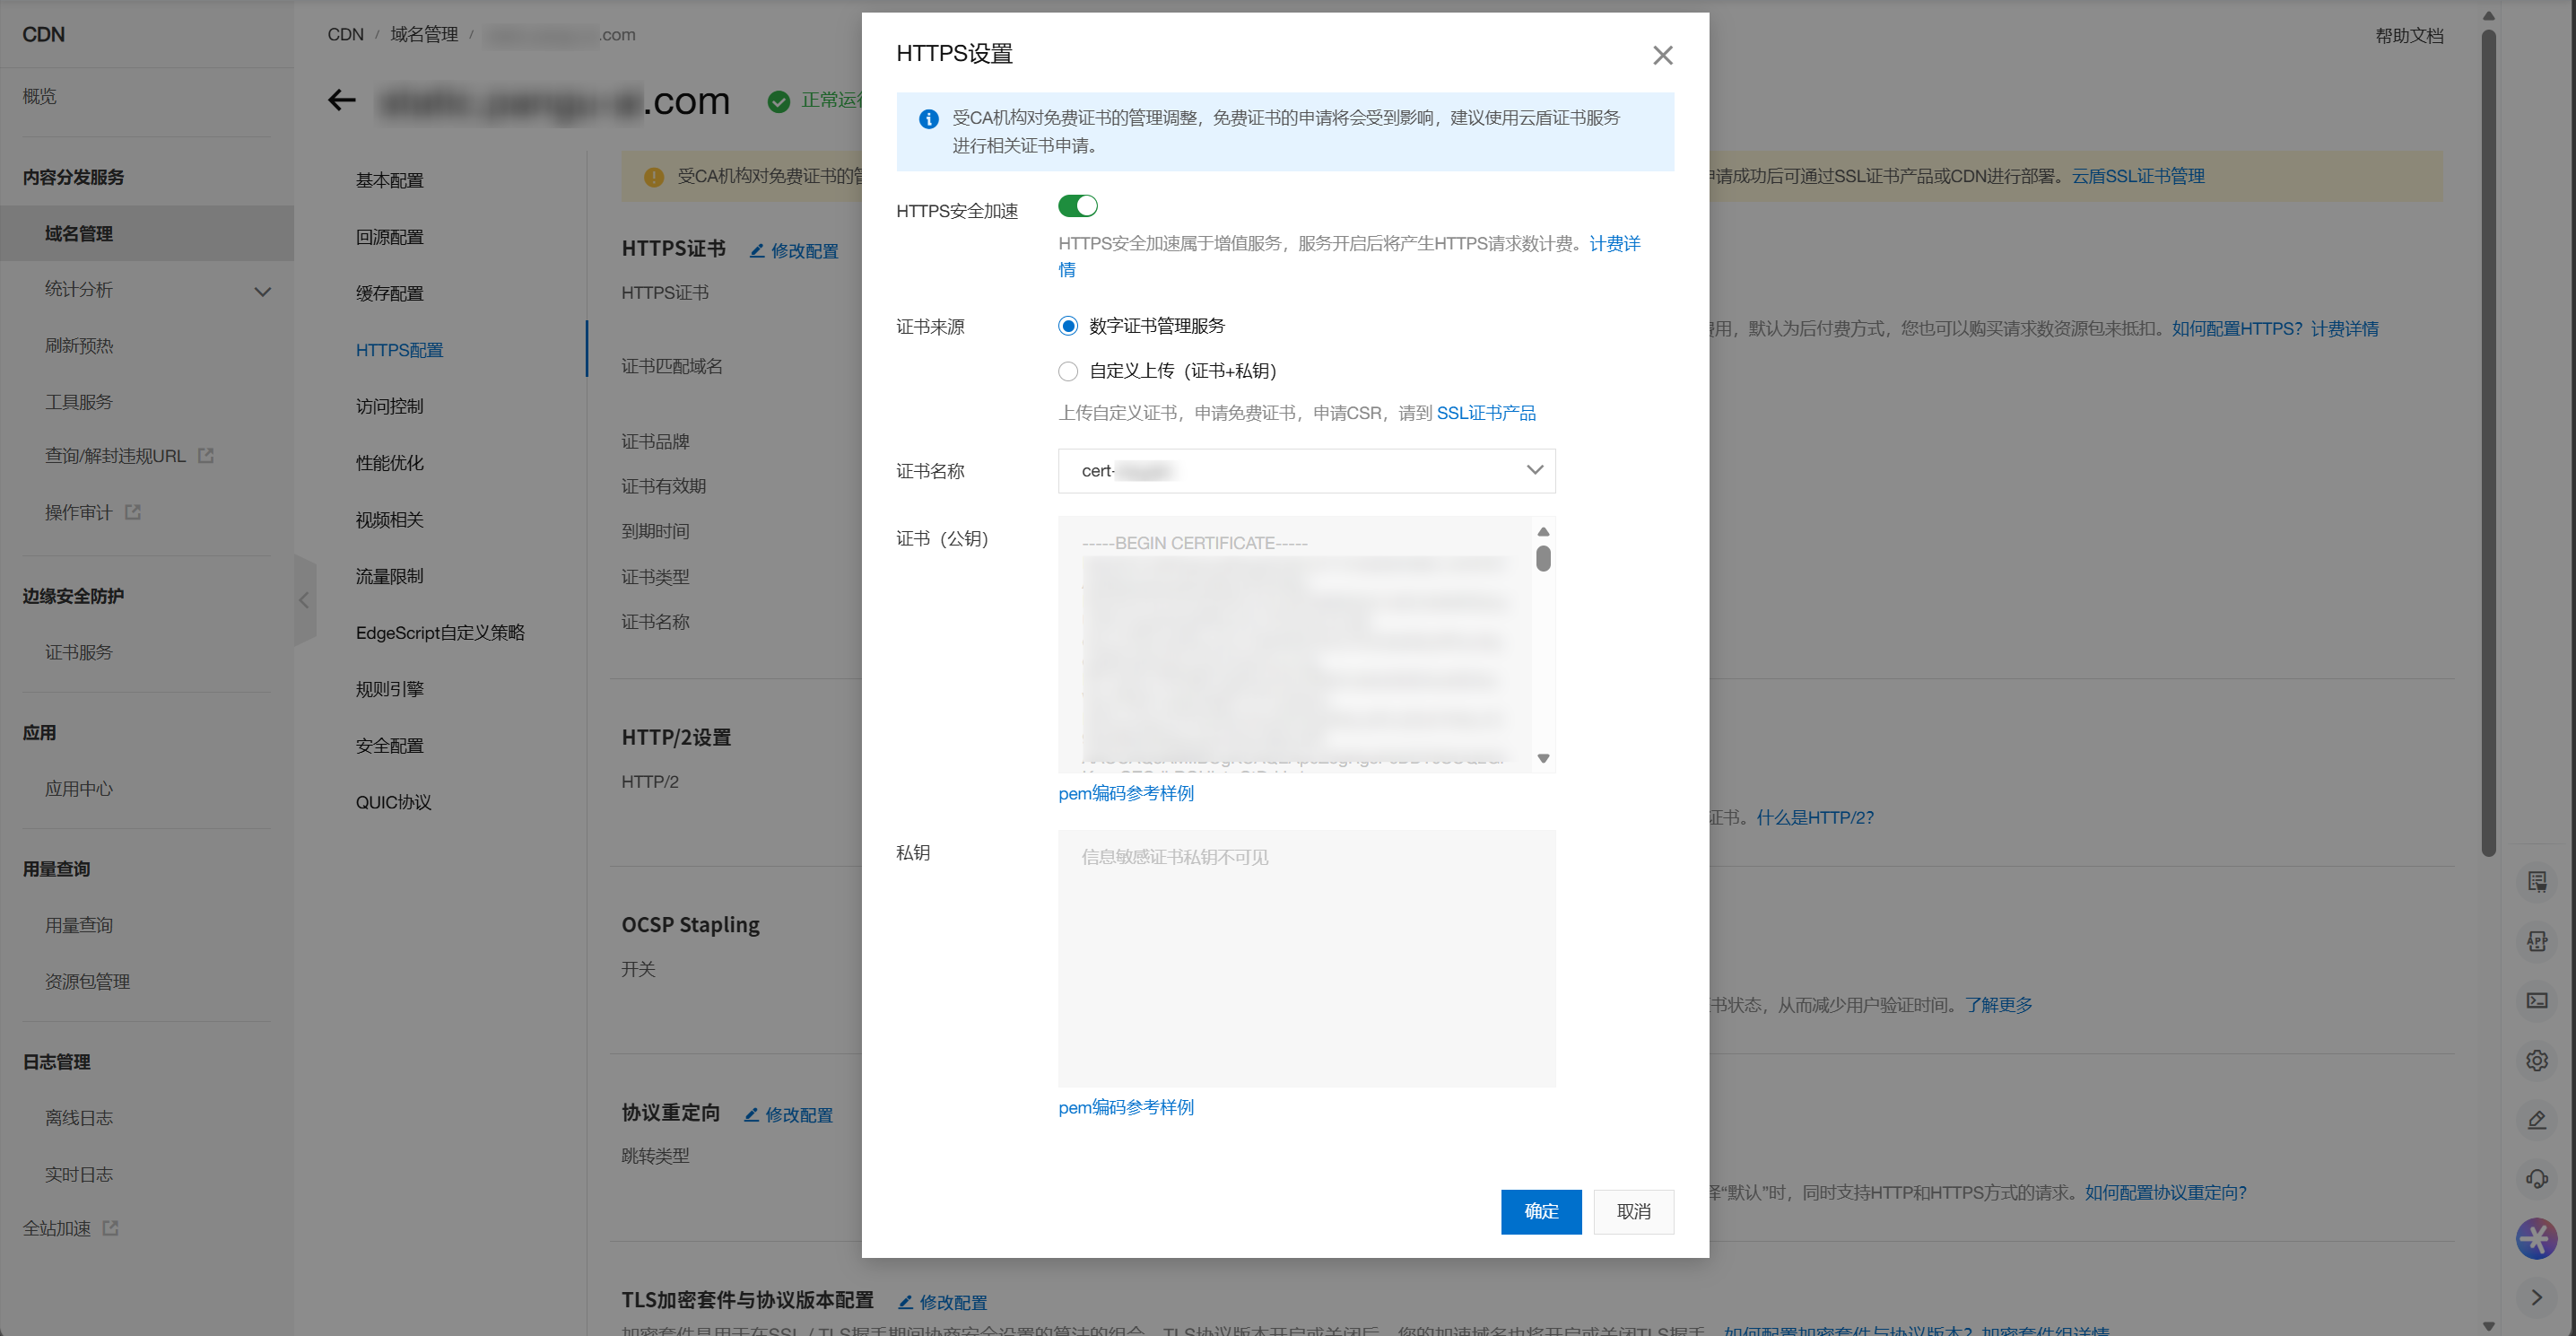2576x1336 pixels.
Task: Open the colorful AI assistant icon
Action: point(2537,1238)
